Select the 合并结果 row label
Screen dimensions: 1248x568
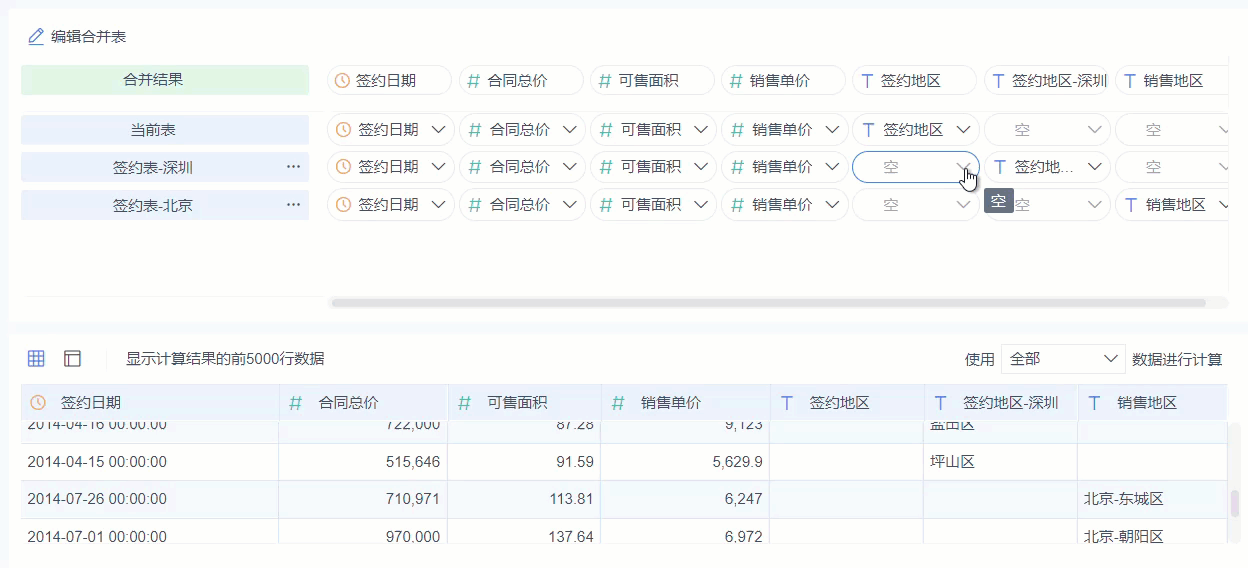click(165, 80)
